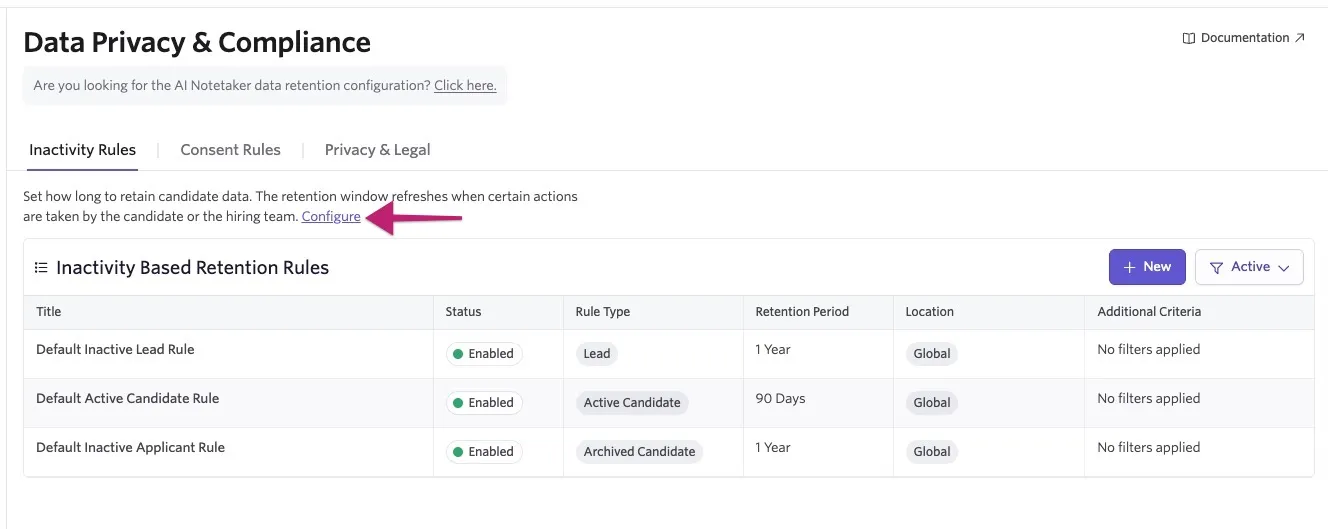1328x529 pixels.
Task: Open the Configure link
Action: tap(331, 216)
